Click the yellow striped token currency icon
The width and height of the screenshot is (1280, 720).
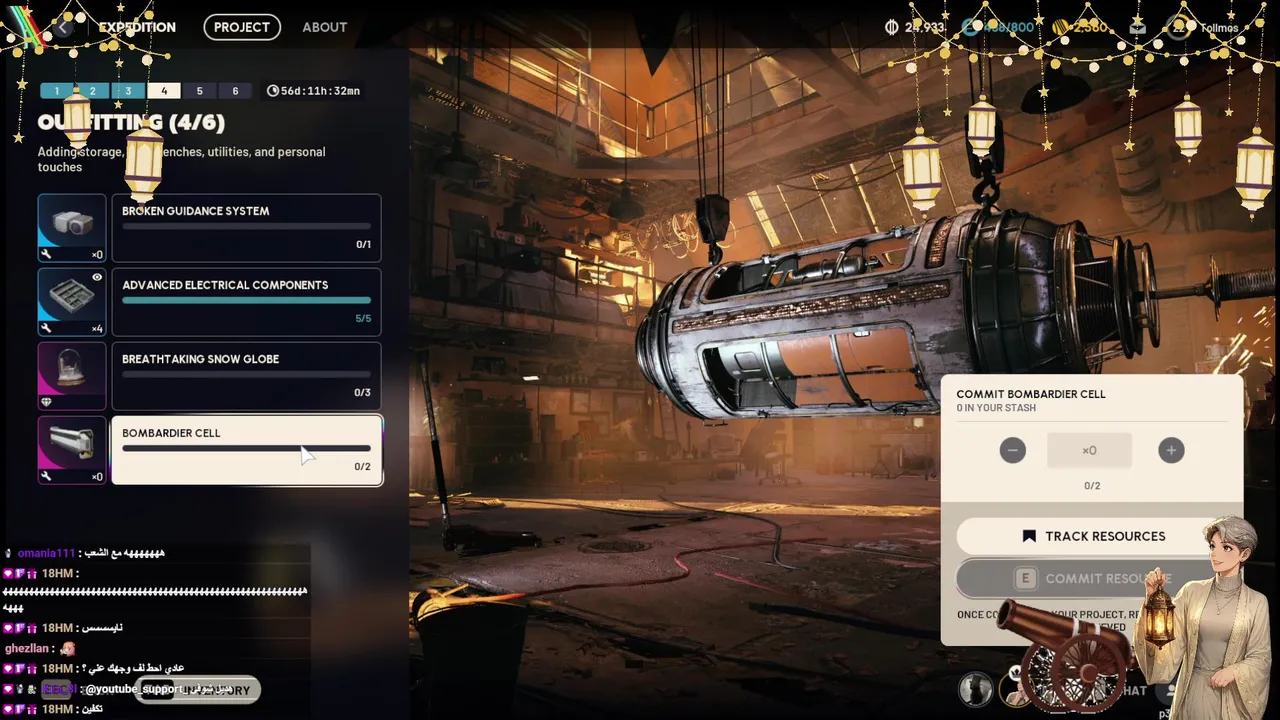(x=1060, y=27)
